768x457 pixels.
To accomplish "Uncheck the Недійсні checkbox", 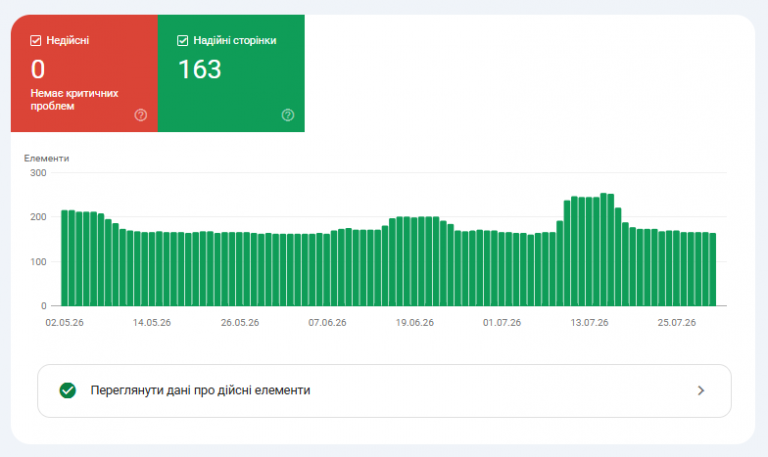I will pyautogui.click(x=36, y=41).
